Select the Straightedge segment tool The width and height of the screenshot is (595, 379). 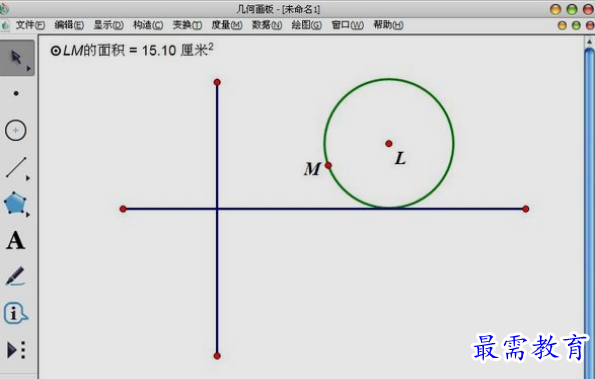point(16,167)
